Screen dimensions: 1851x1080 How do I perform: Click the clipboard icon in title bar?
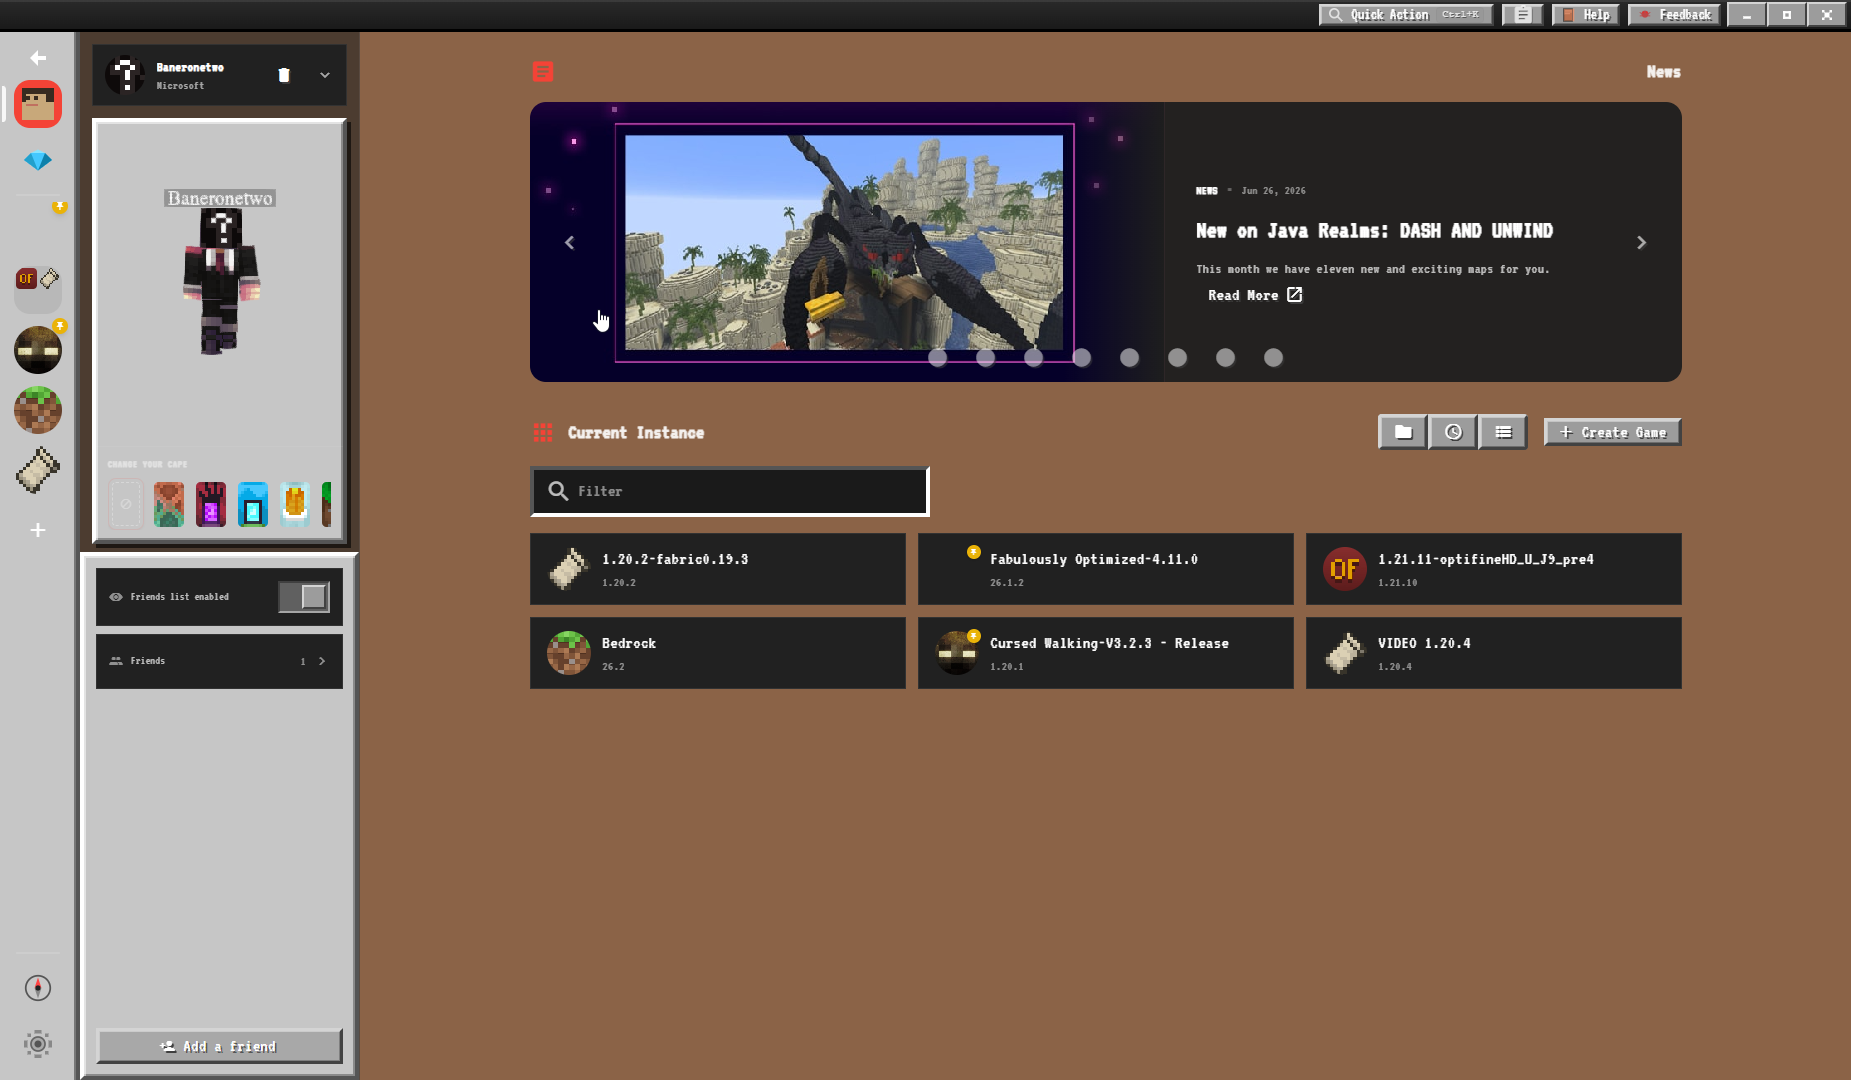[x=1522, y=15]
